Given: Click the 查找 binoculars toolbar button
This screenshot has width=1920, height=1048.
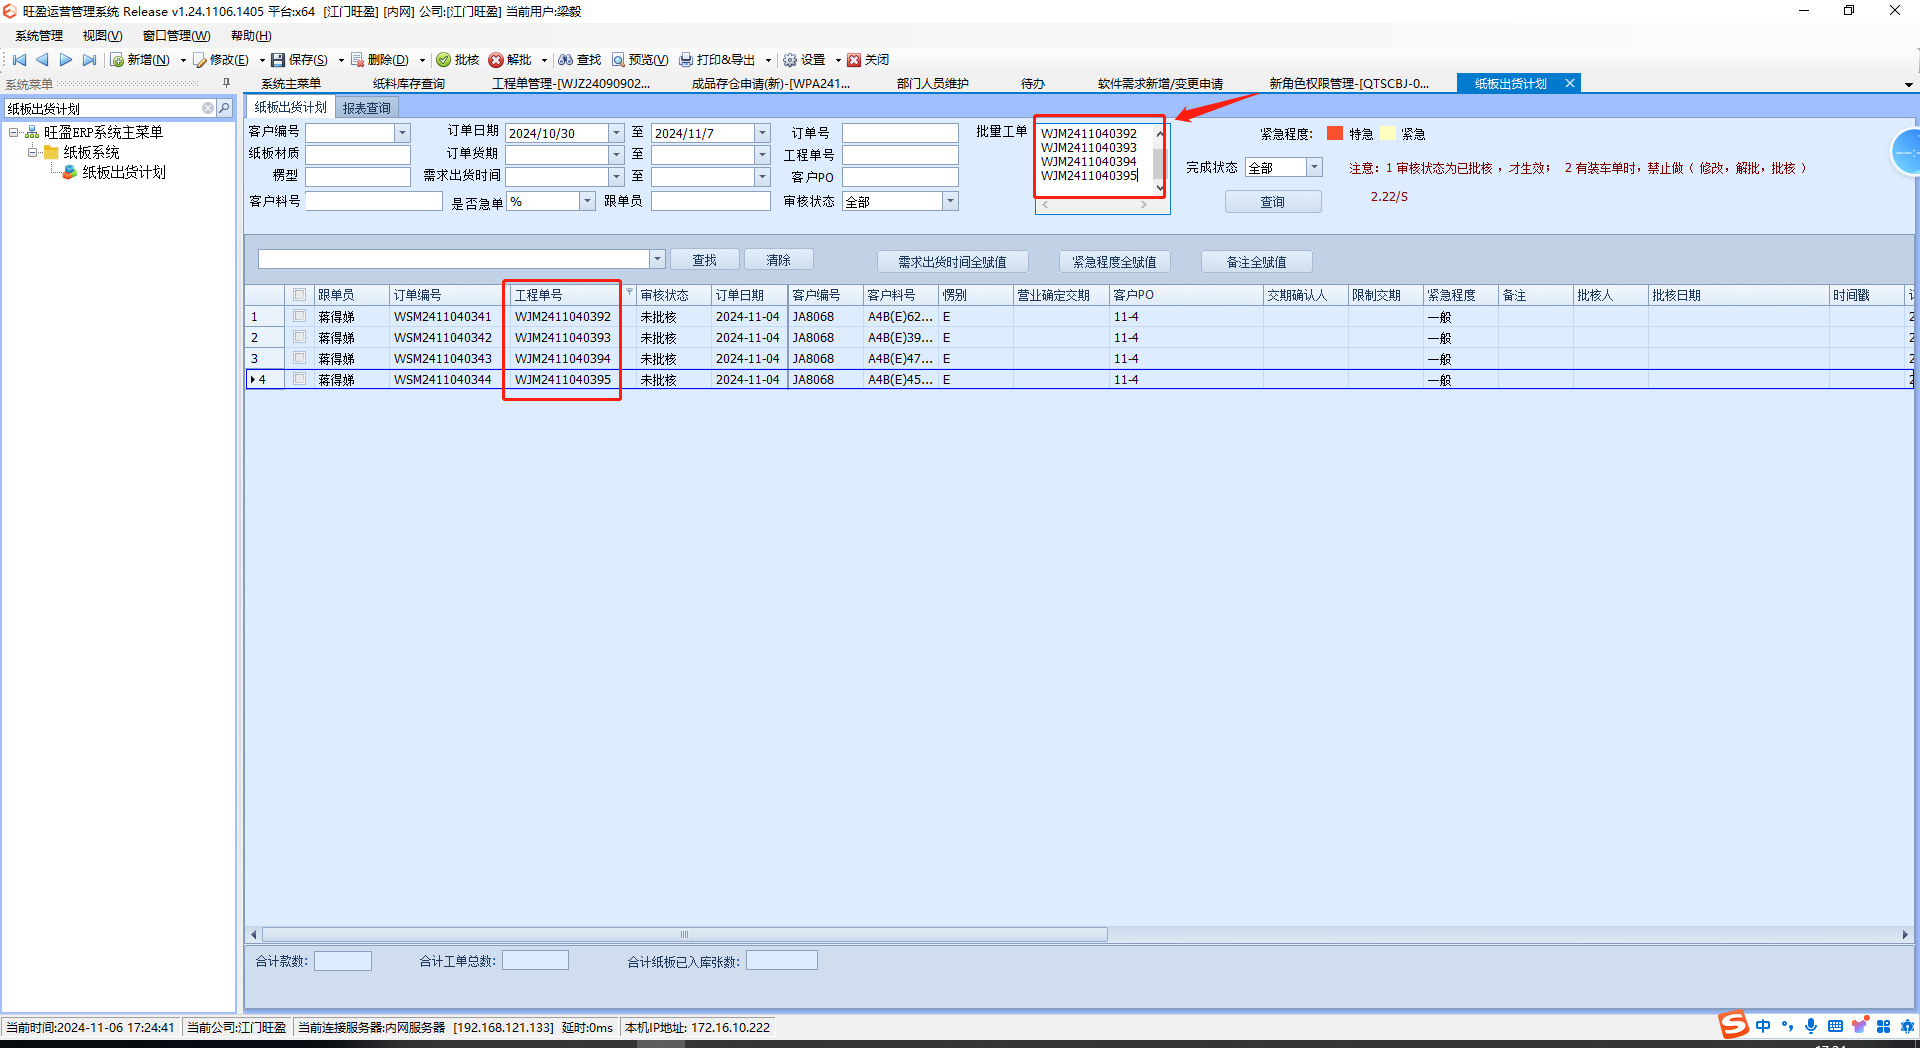Looking at the screenshot, I should click(580, 60).
